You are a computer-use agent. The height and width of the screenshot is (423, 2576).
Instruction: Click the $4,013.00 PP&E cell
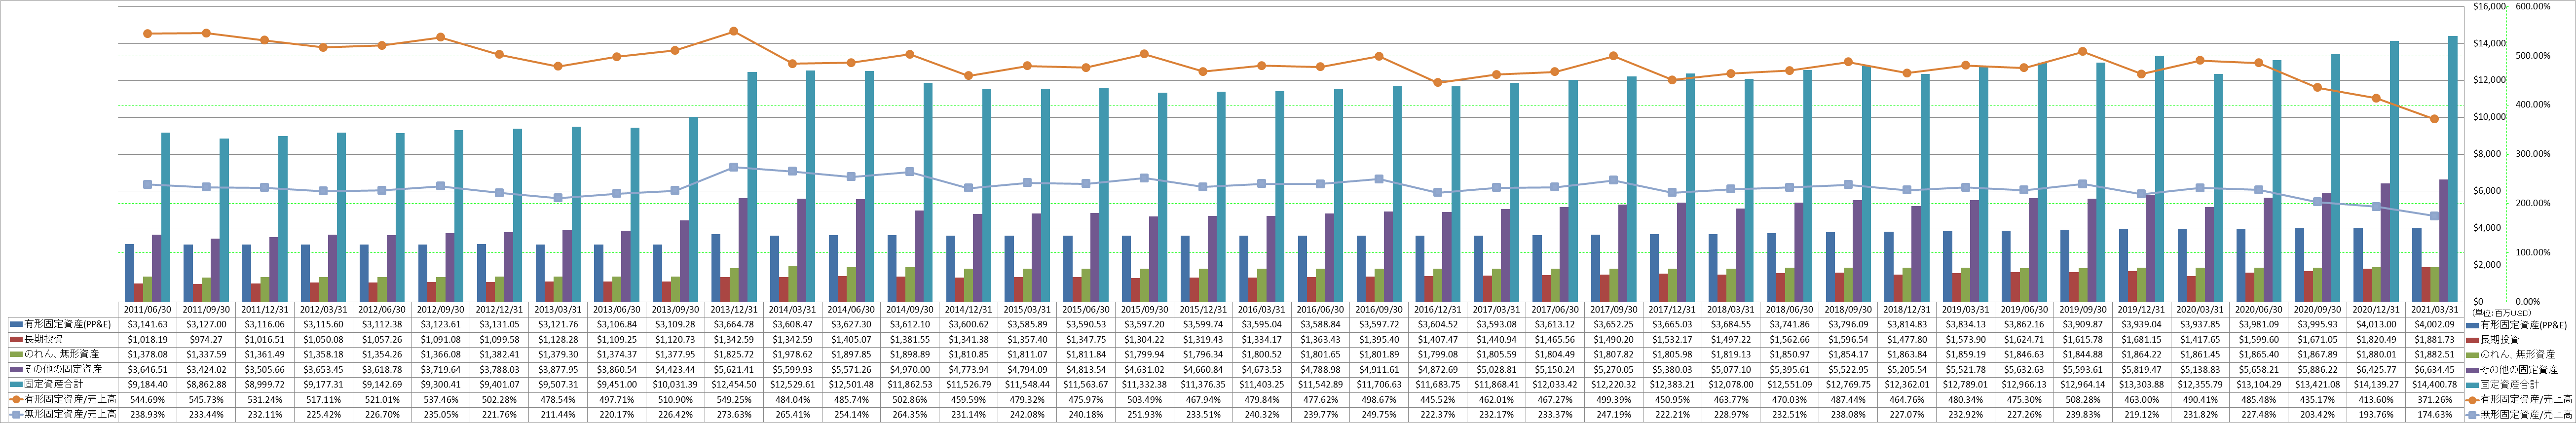(2375, 324)
